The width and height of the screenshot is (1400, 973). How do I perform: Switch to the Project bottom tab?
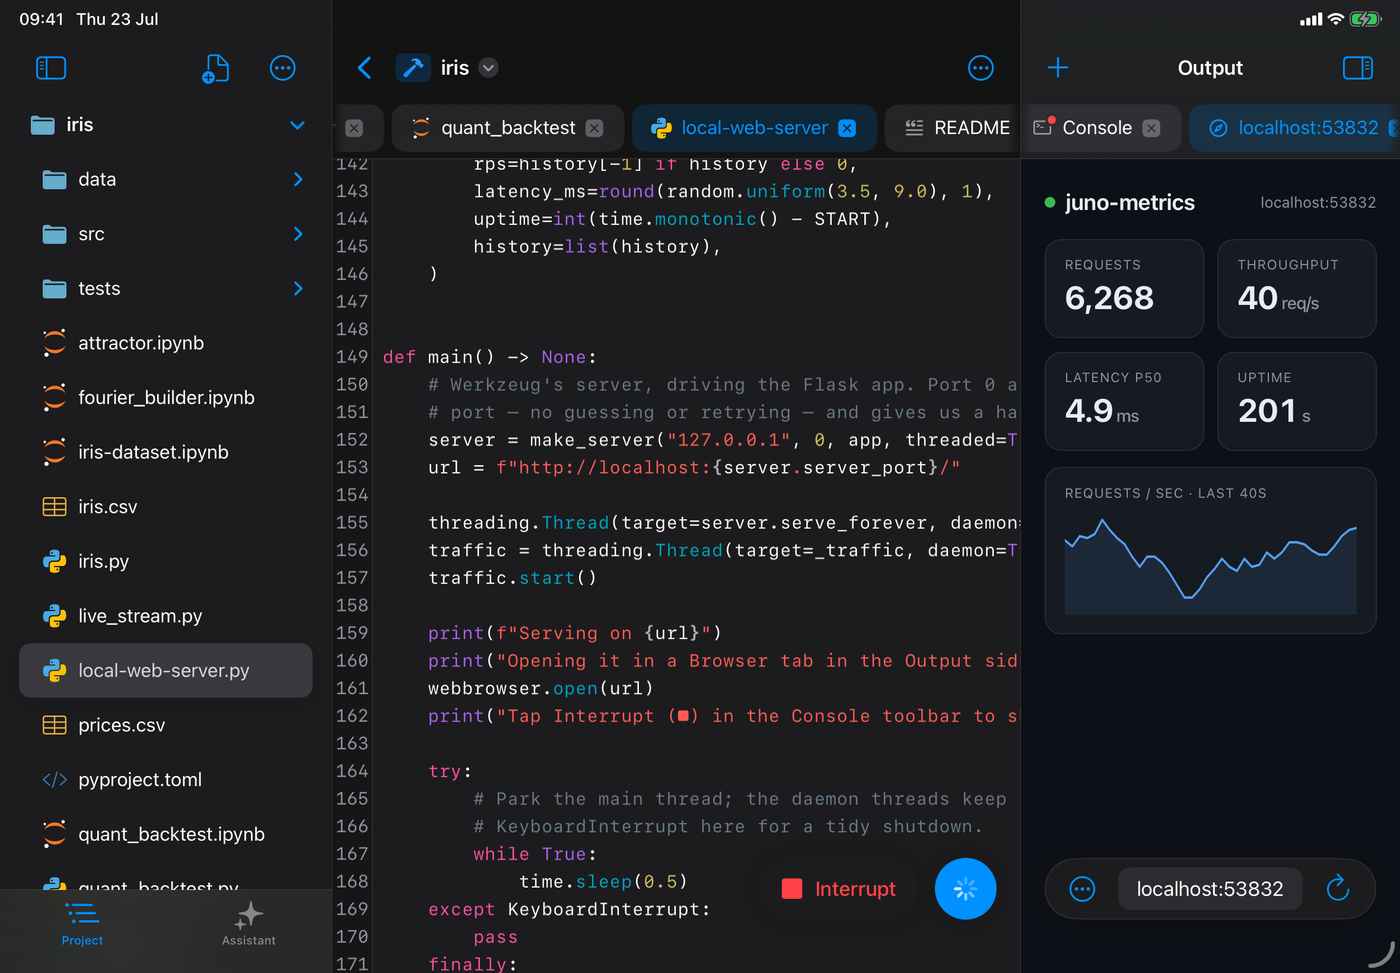[82, 925]
